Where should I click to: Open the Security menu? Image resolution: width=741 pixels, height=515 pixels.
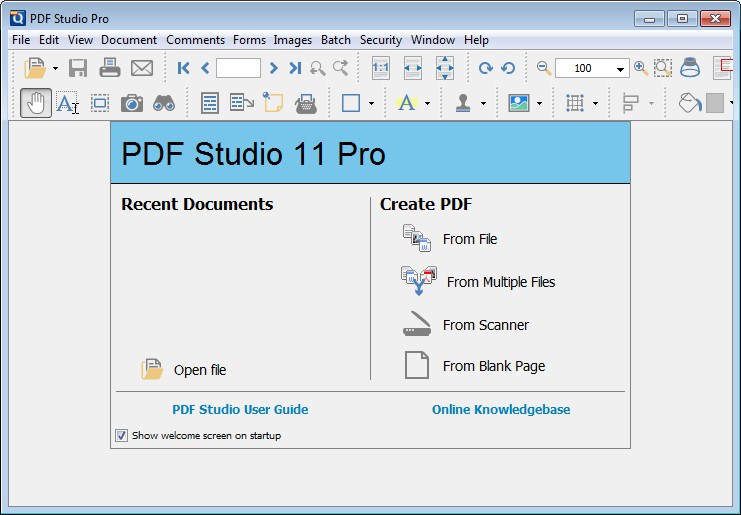(x=381, y=40)
